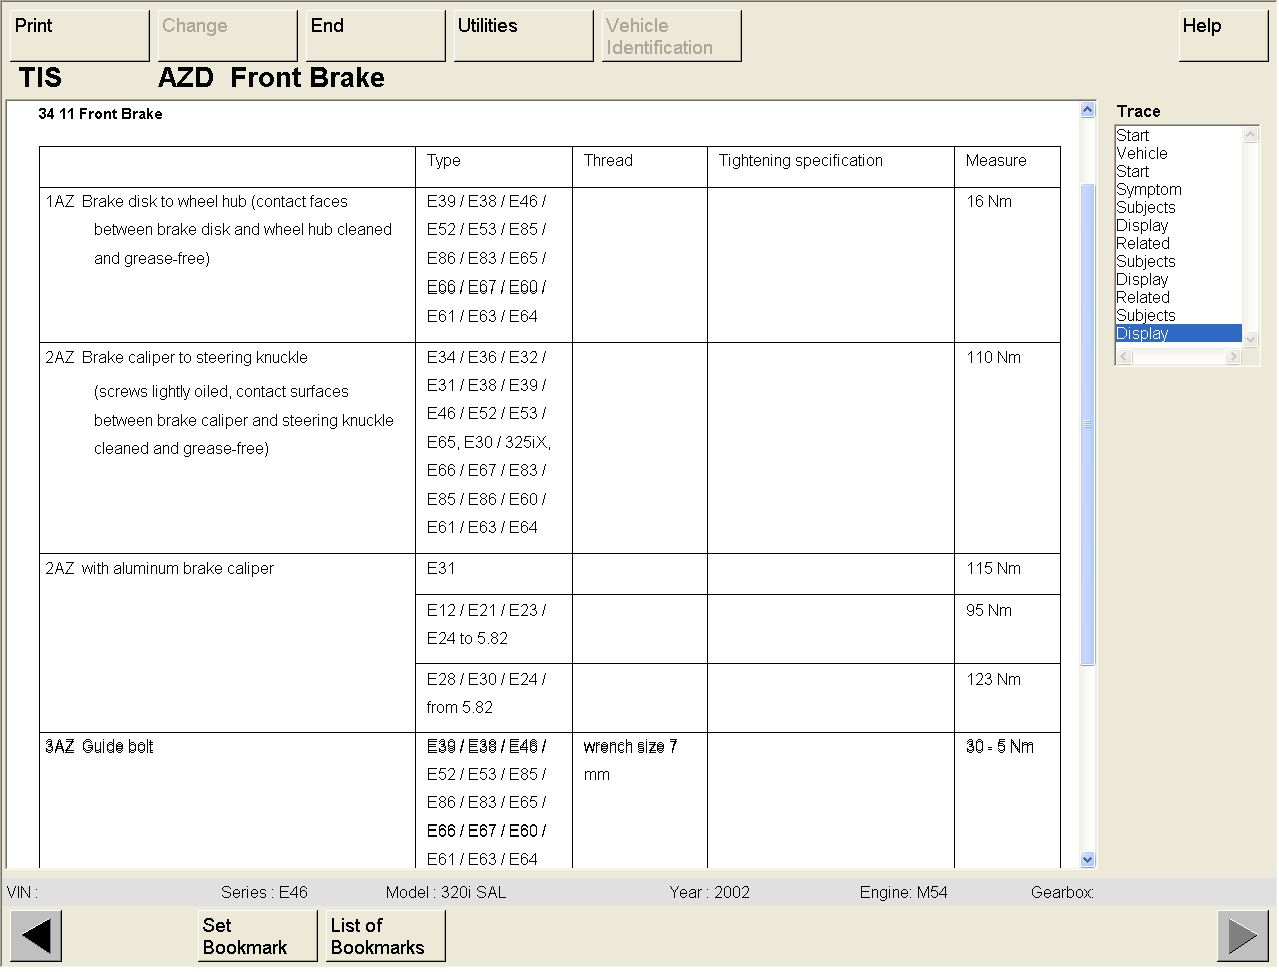Click the 'E34 / E36 / E32 /' type line
The image size is (1279, 972).
(487, 358)
